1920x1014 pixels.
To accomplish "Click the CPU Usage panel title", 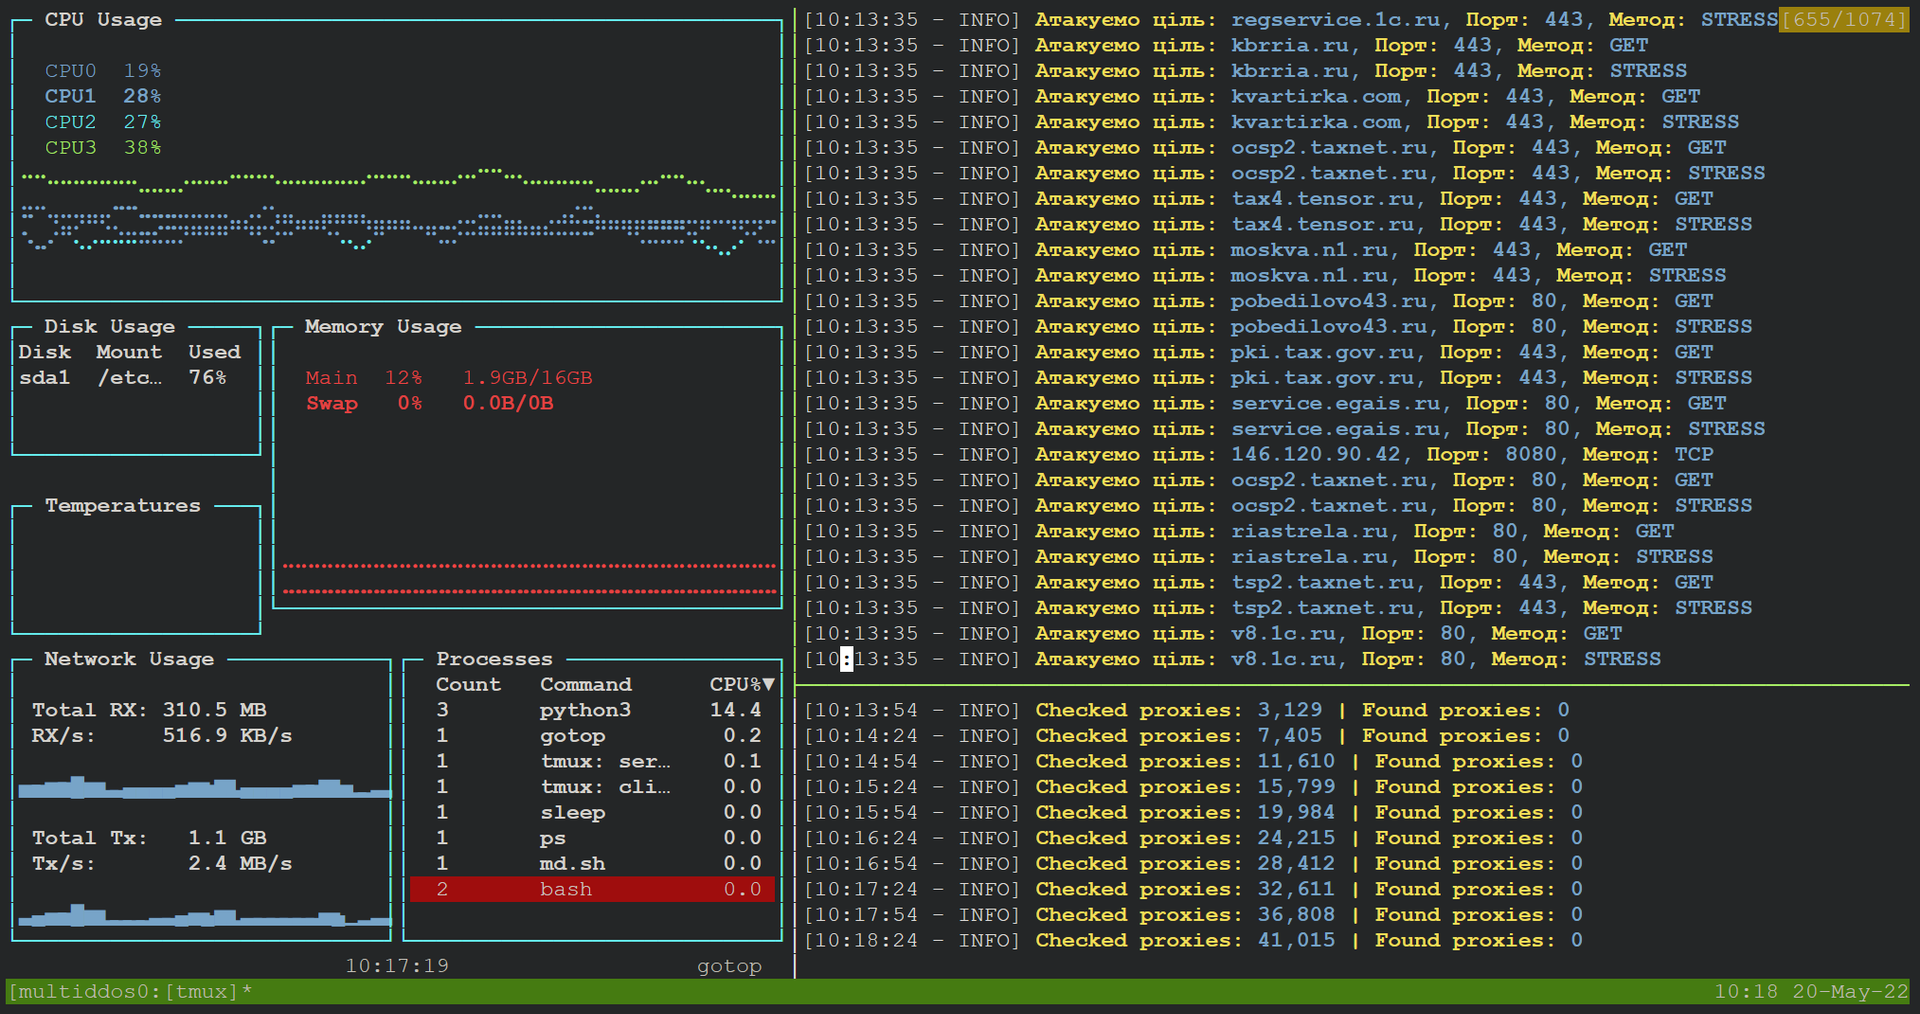I will coord(103,20).
